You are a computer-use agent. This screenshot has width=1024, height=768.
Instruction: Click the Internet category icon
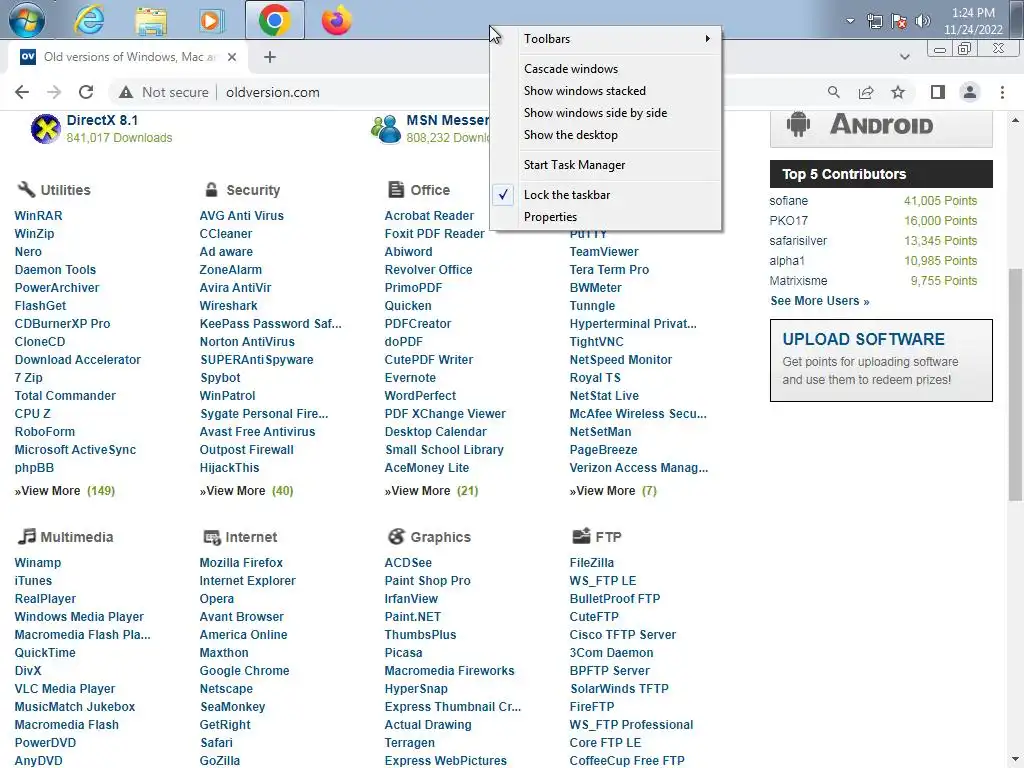pos(212,537)
